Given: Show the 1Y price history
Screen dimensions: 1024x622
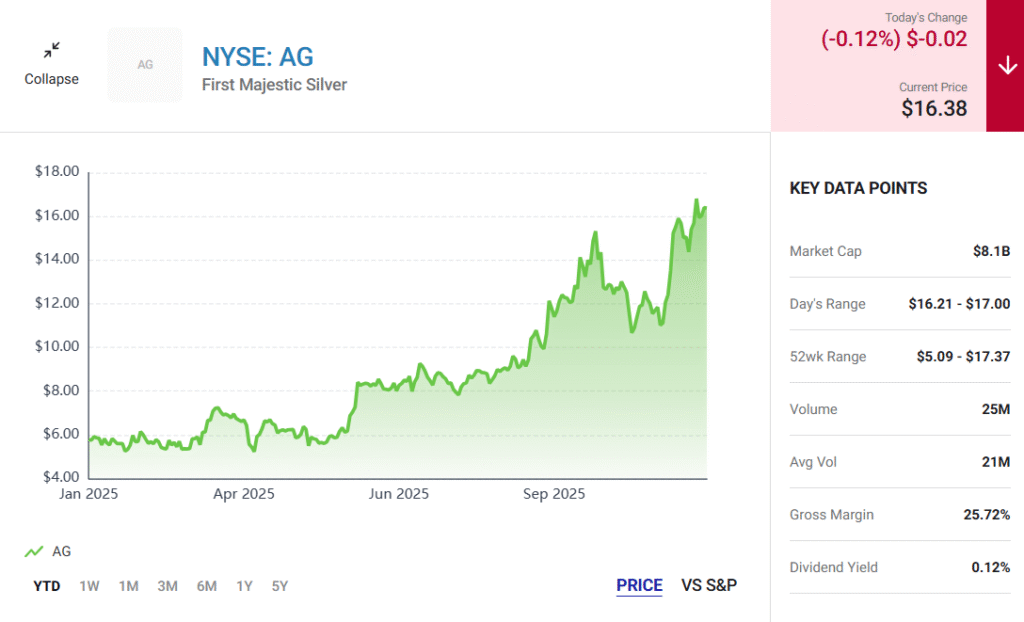Looking at the screenshot, I should tap(244, 586).
